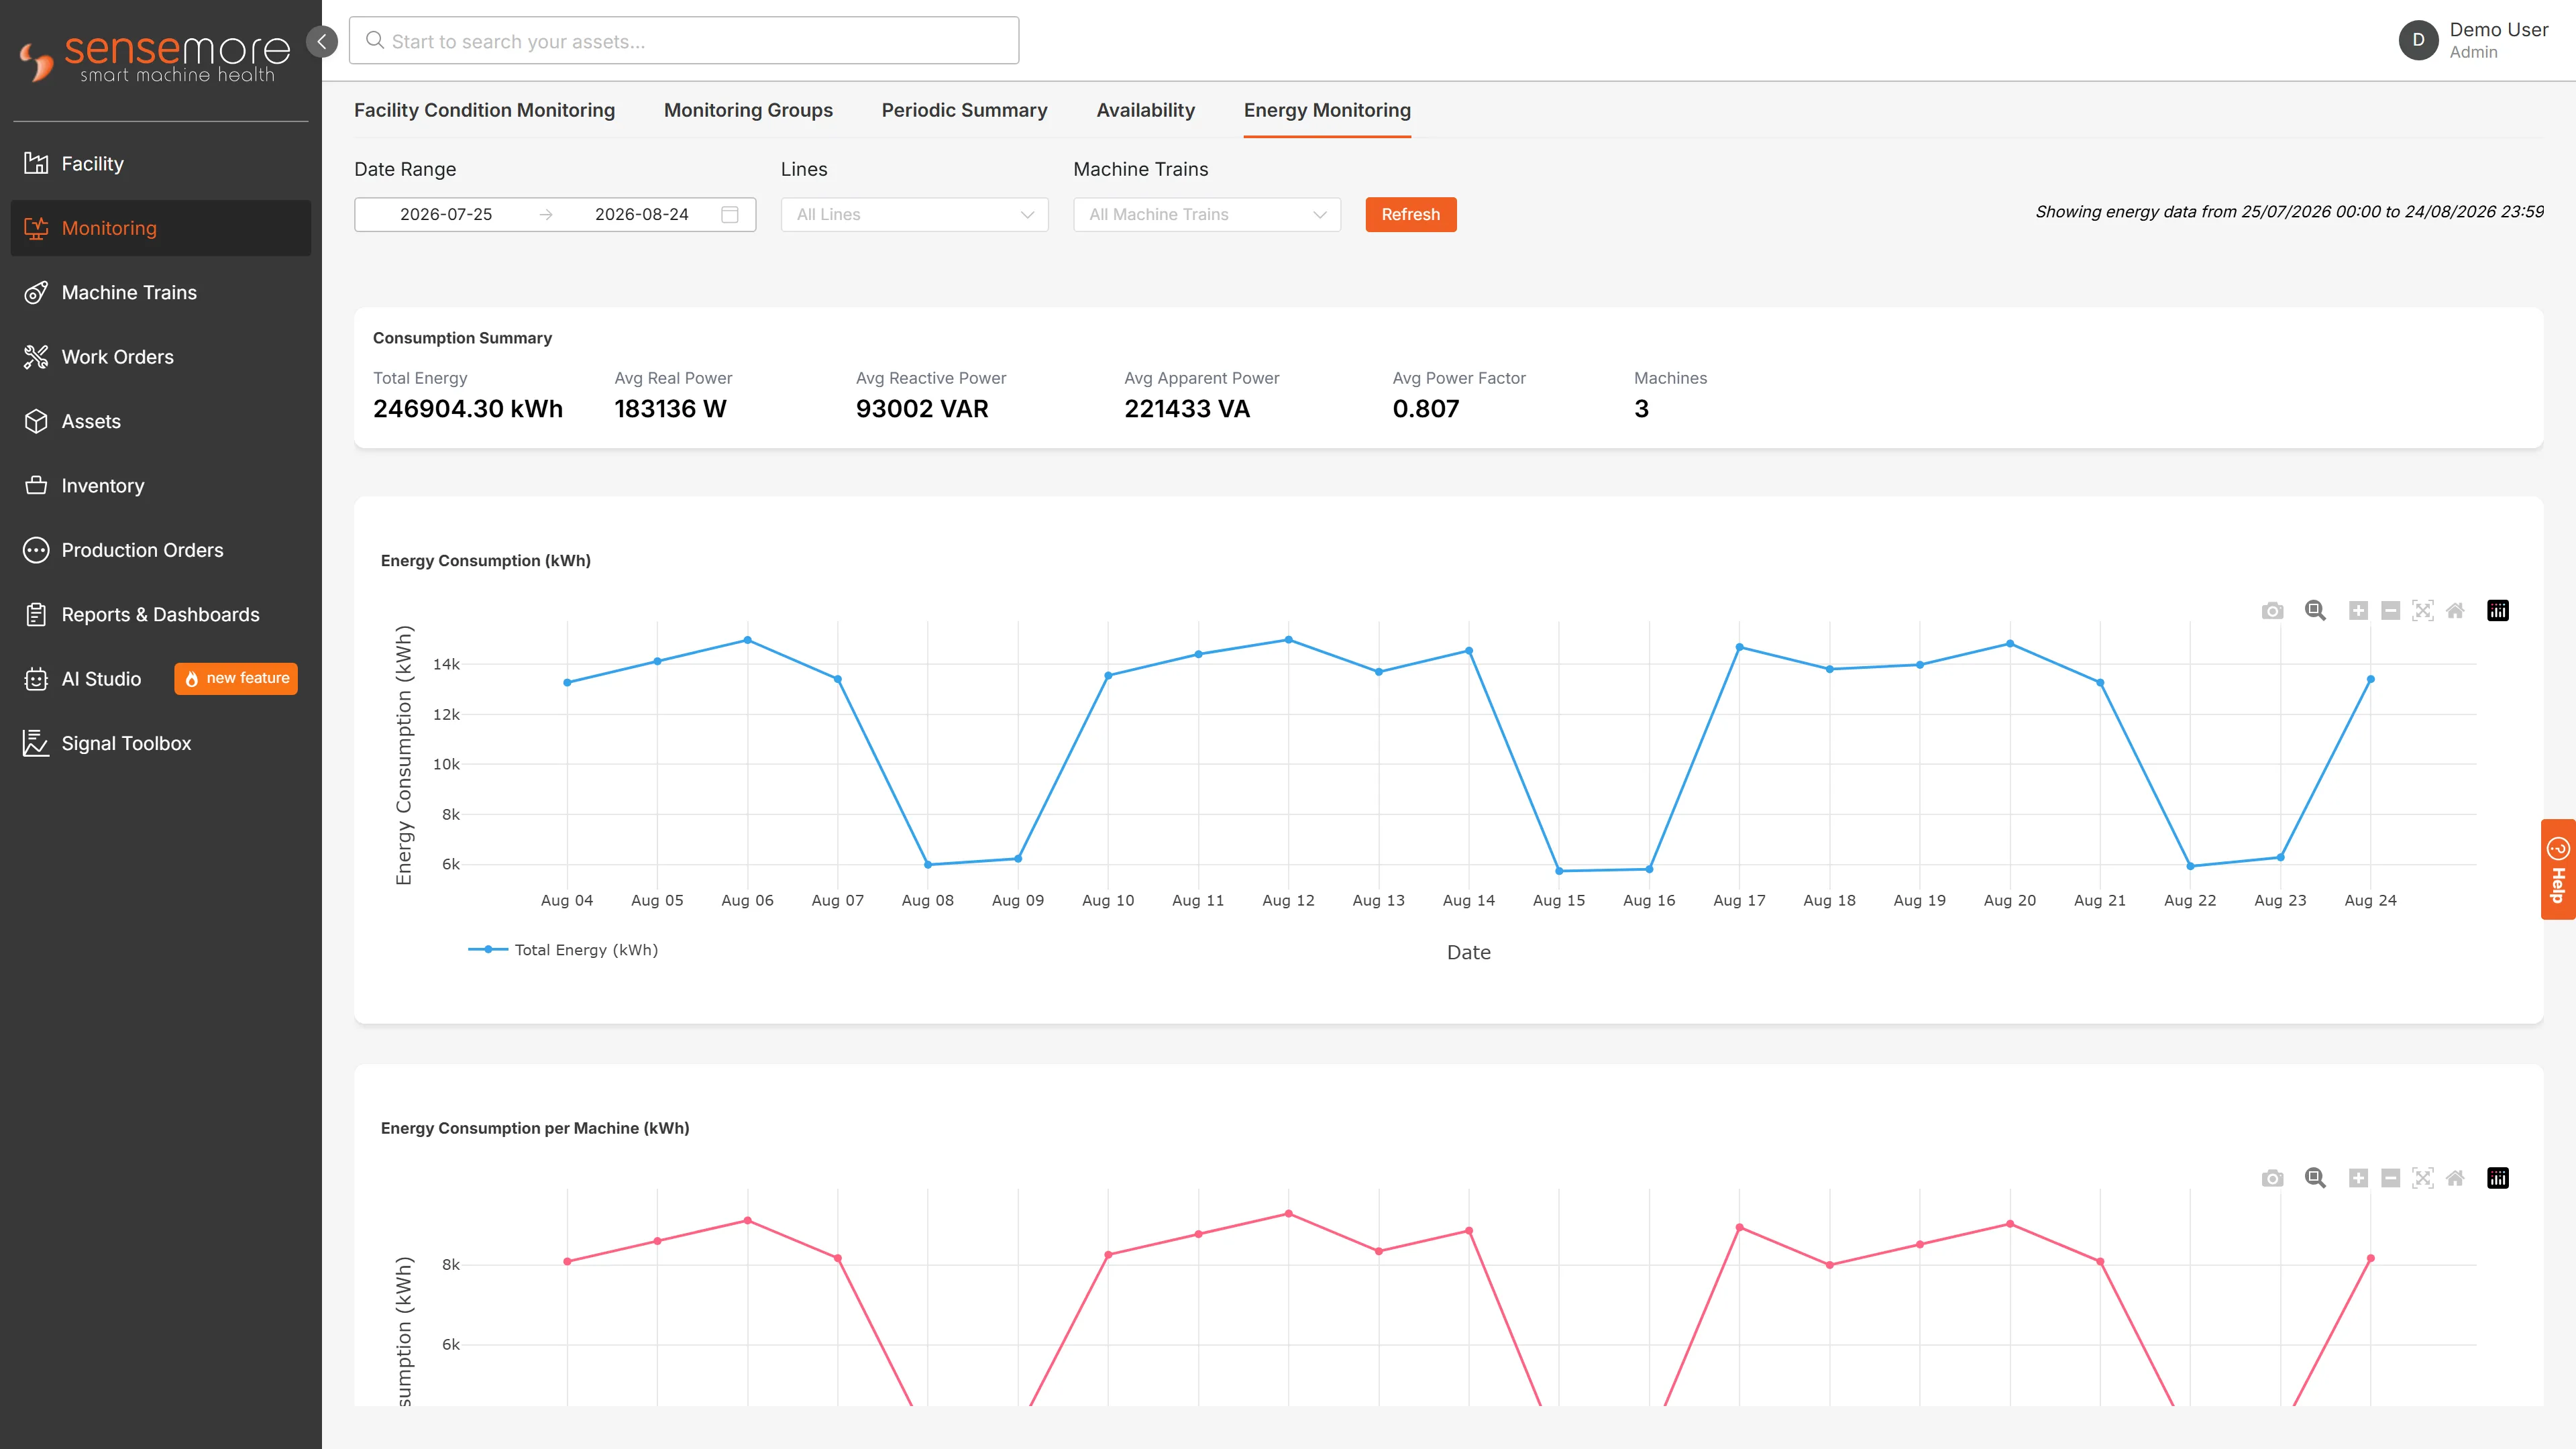Screen dimensions: 2576x1449
Task: Autoscale the per Machine chart
Action: [2422, 1178]
